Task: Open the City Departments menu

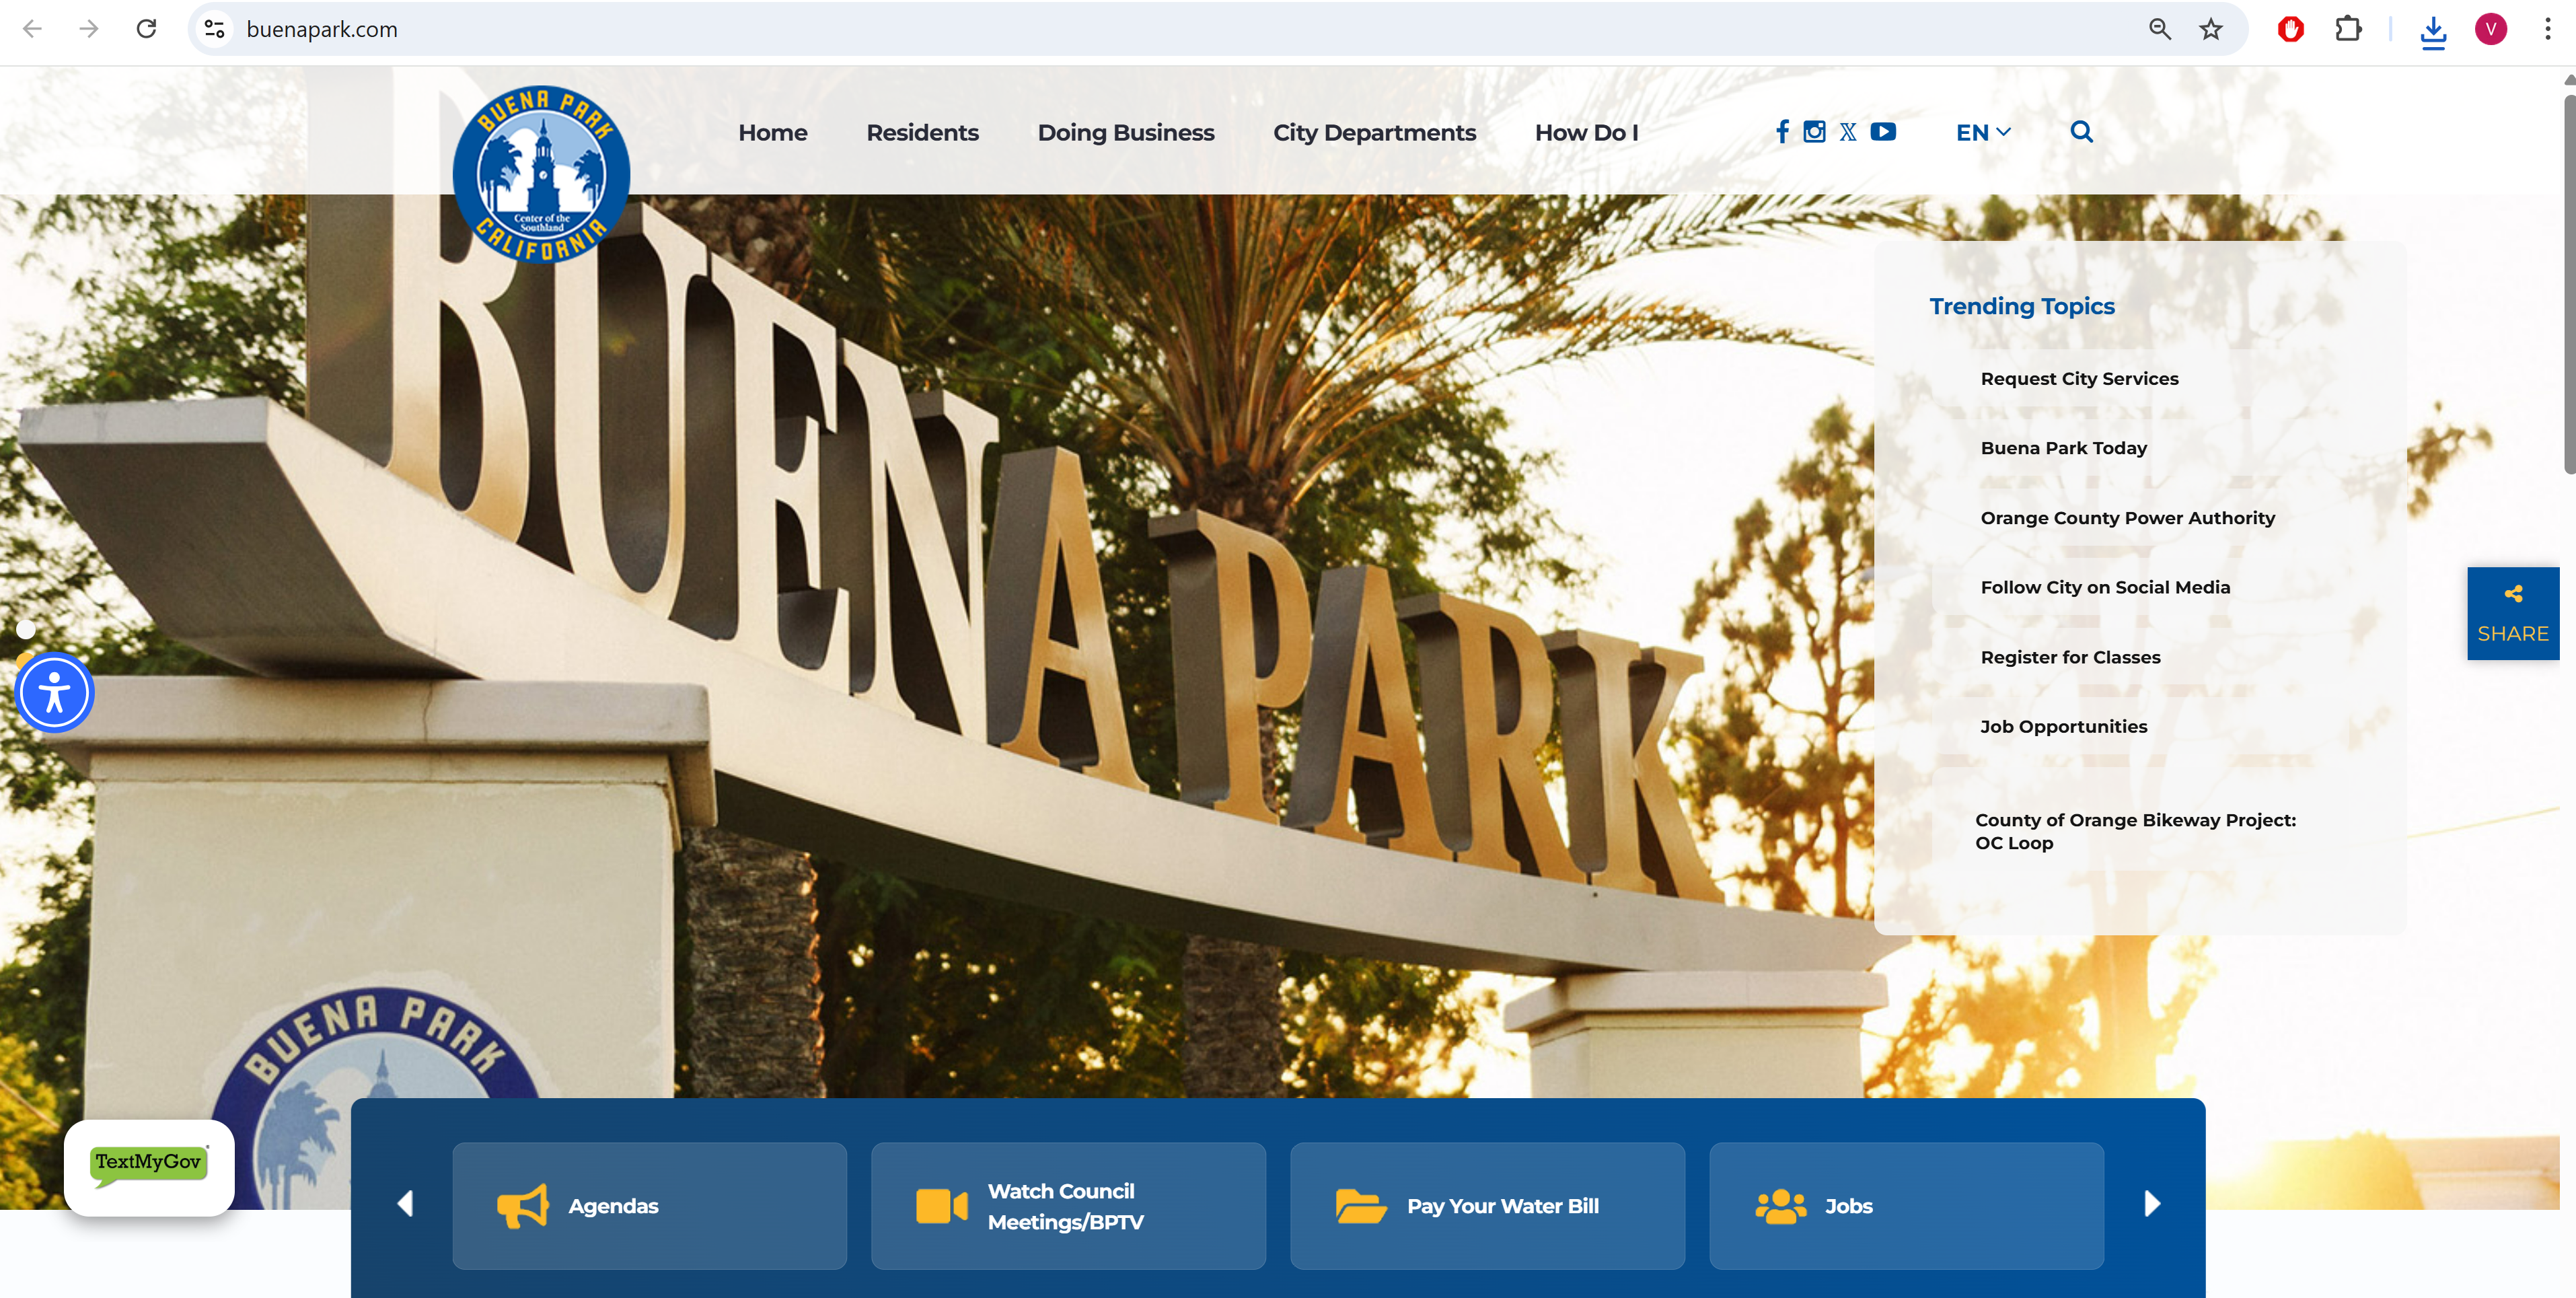Action: pyautogui.click(x=1374, y=132)
